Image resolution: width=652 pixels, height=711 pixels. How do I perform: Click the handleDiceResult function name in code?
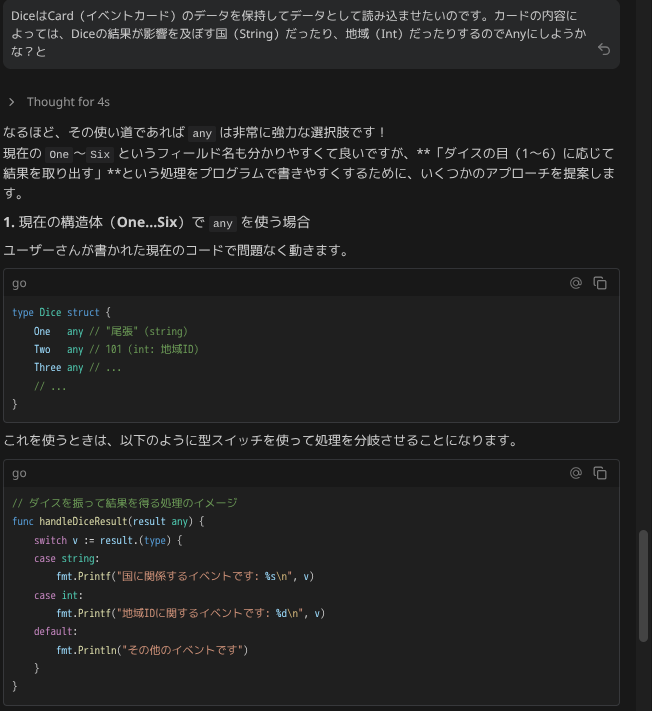[83, 521]
